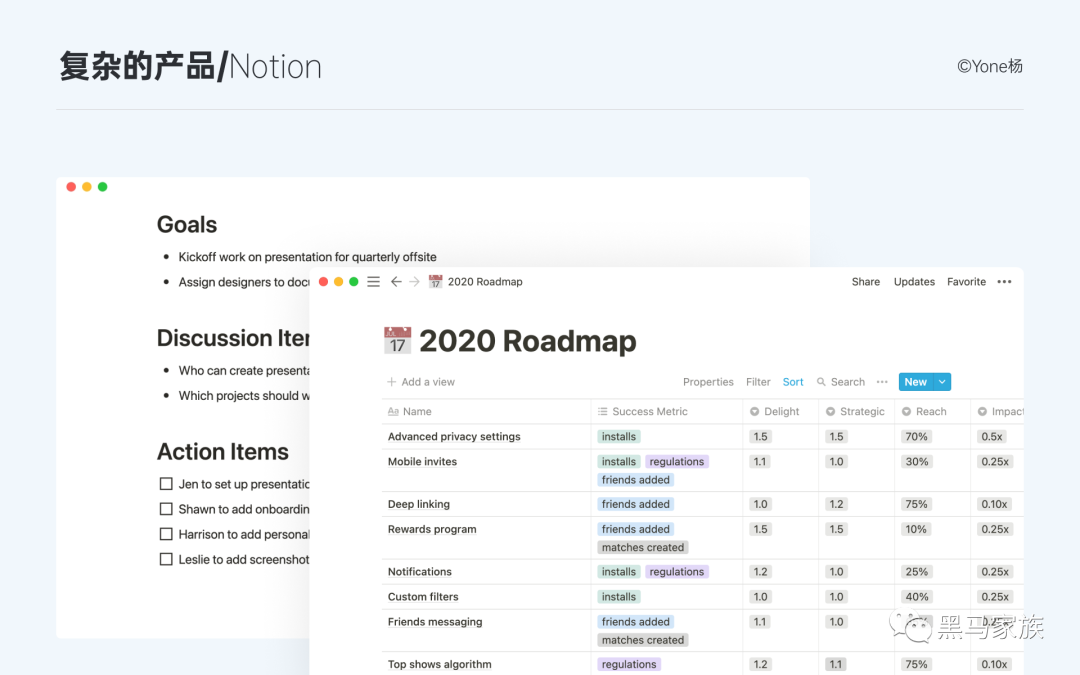
Task: Click the Search field in the database toolbar
Action: [x=841, y=382]
